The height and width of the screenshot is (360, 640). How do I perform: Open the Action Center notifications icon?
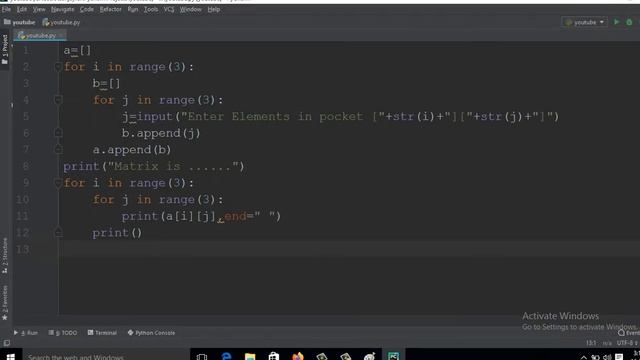(619, 358)
